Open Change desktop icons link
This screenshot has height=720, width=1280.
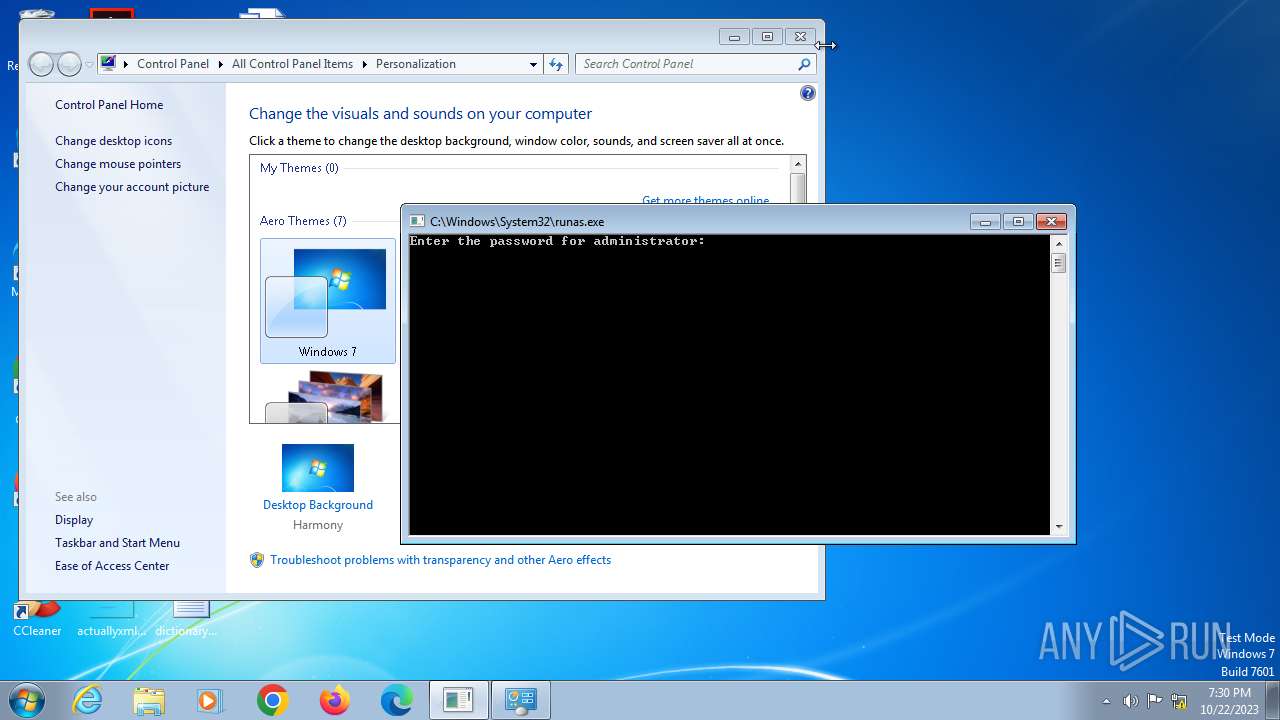(x=113, y=141)
